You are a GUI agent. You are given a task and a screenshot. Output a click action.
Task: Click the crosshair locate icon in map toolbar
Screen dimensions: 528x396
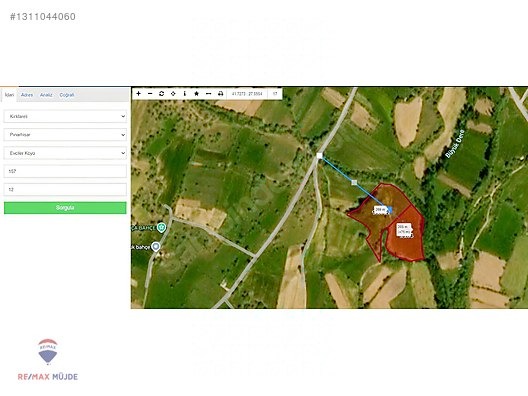pyautogui.click(x=173, y=93)
